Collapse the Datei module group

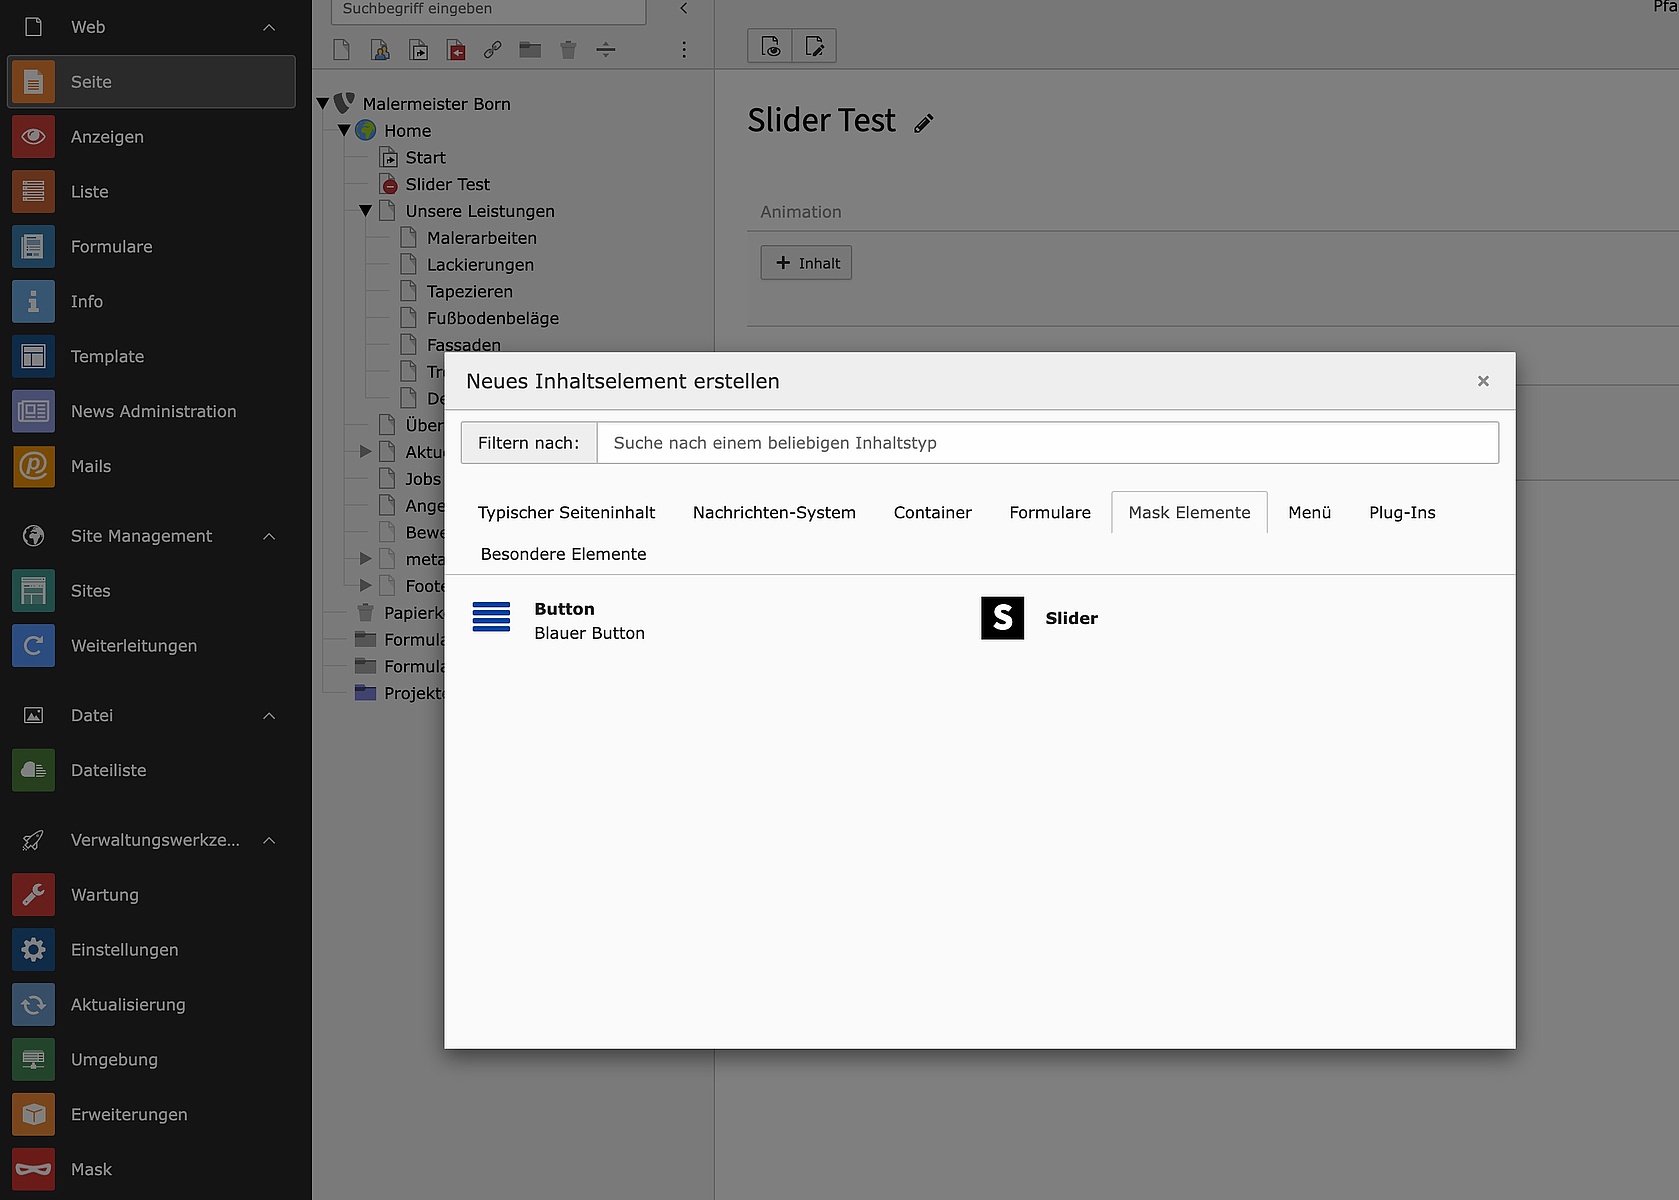269,716
